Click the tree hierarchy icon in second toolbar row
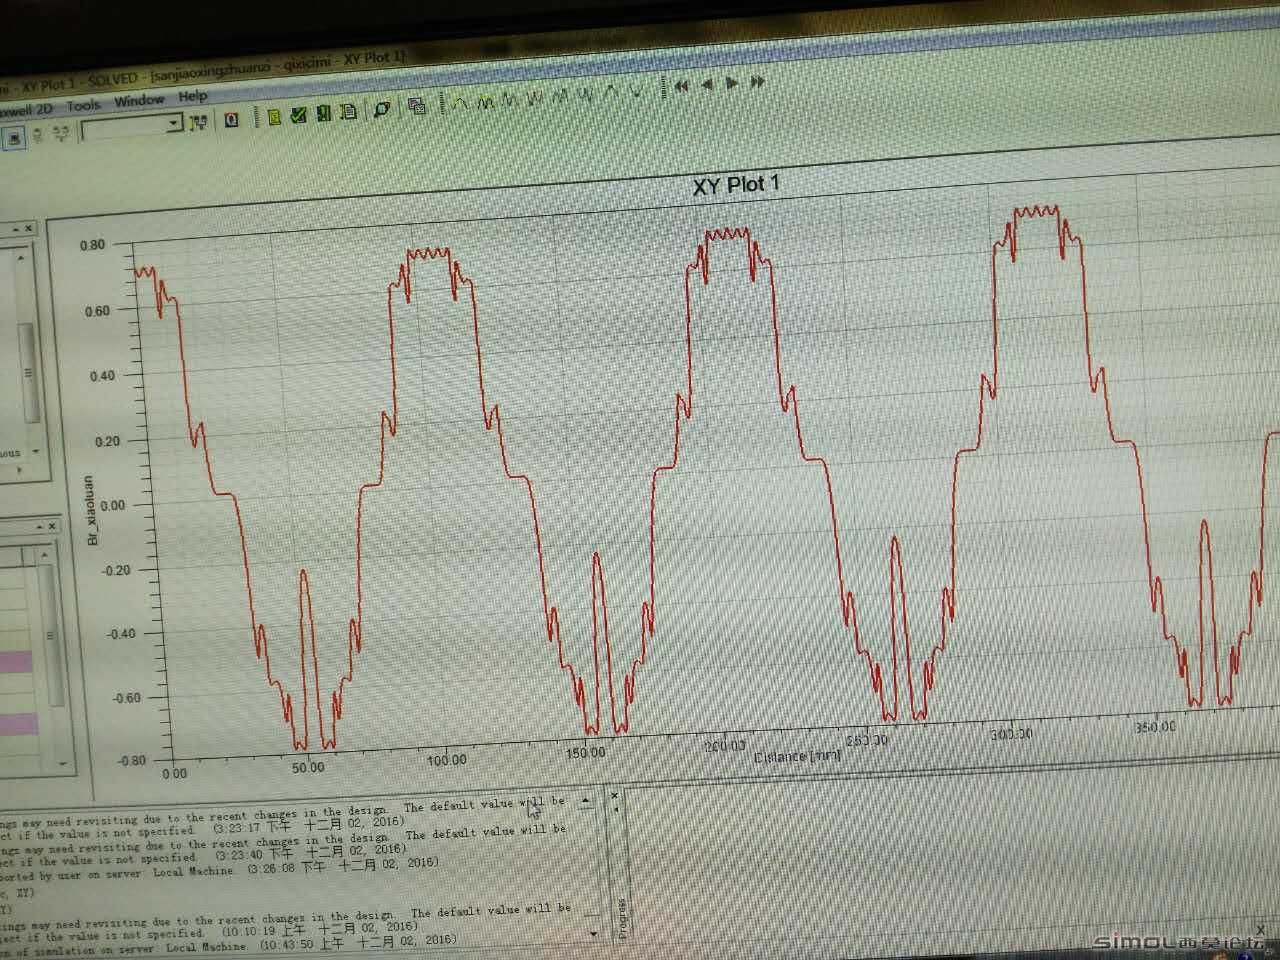The height and width of the screenshot is (960, 1280). (60, 132)
